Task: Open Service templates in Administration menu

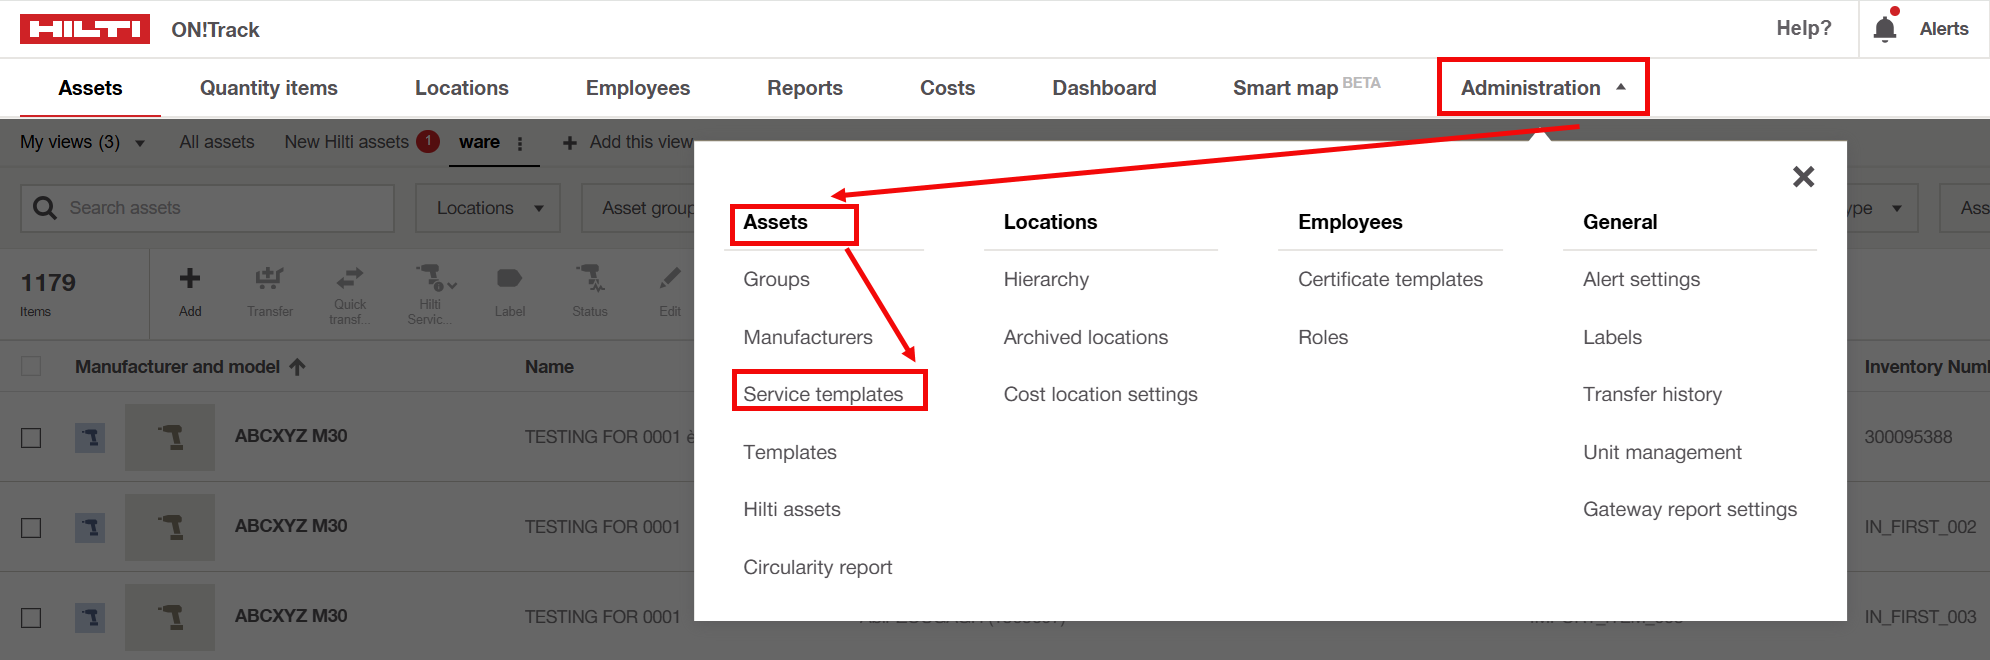Action: [x=823, y=394]
